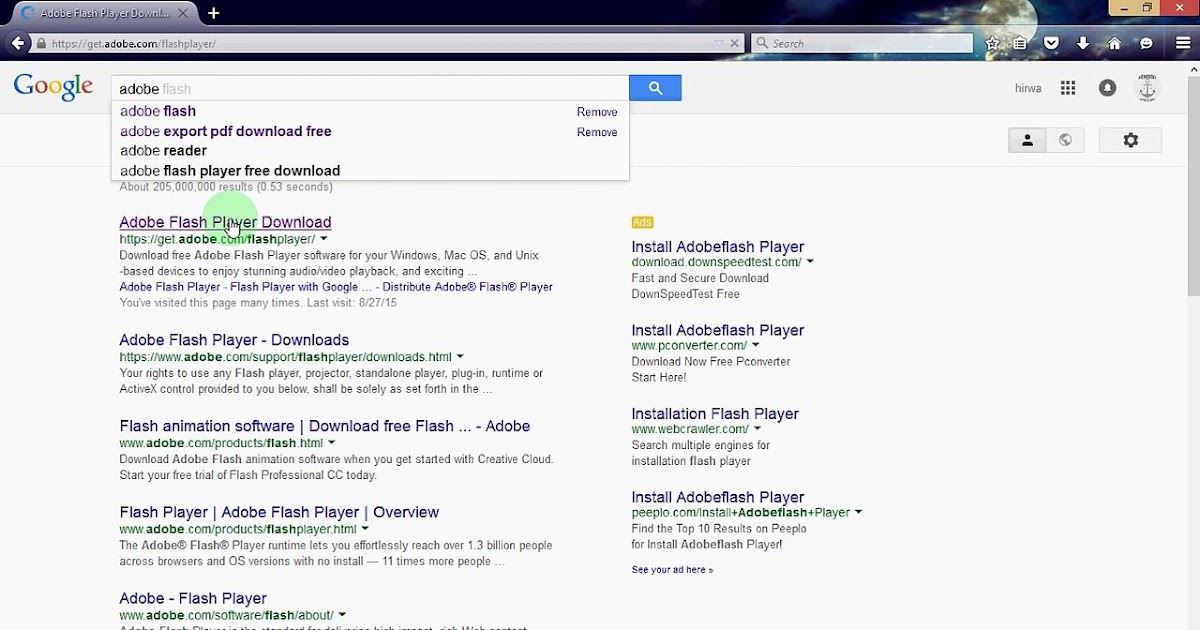Click the Firefox address bar URL

(x=133, y=44)
